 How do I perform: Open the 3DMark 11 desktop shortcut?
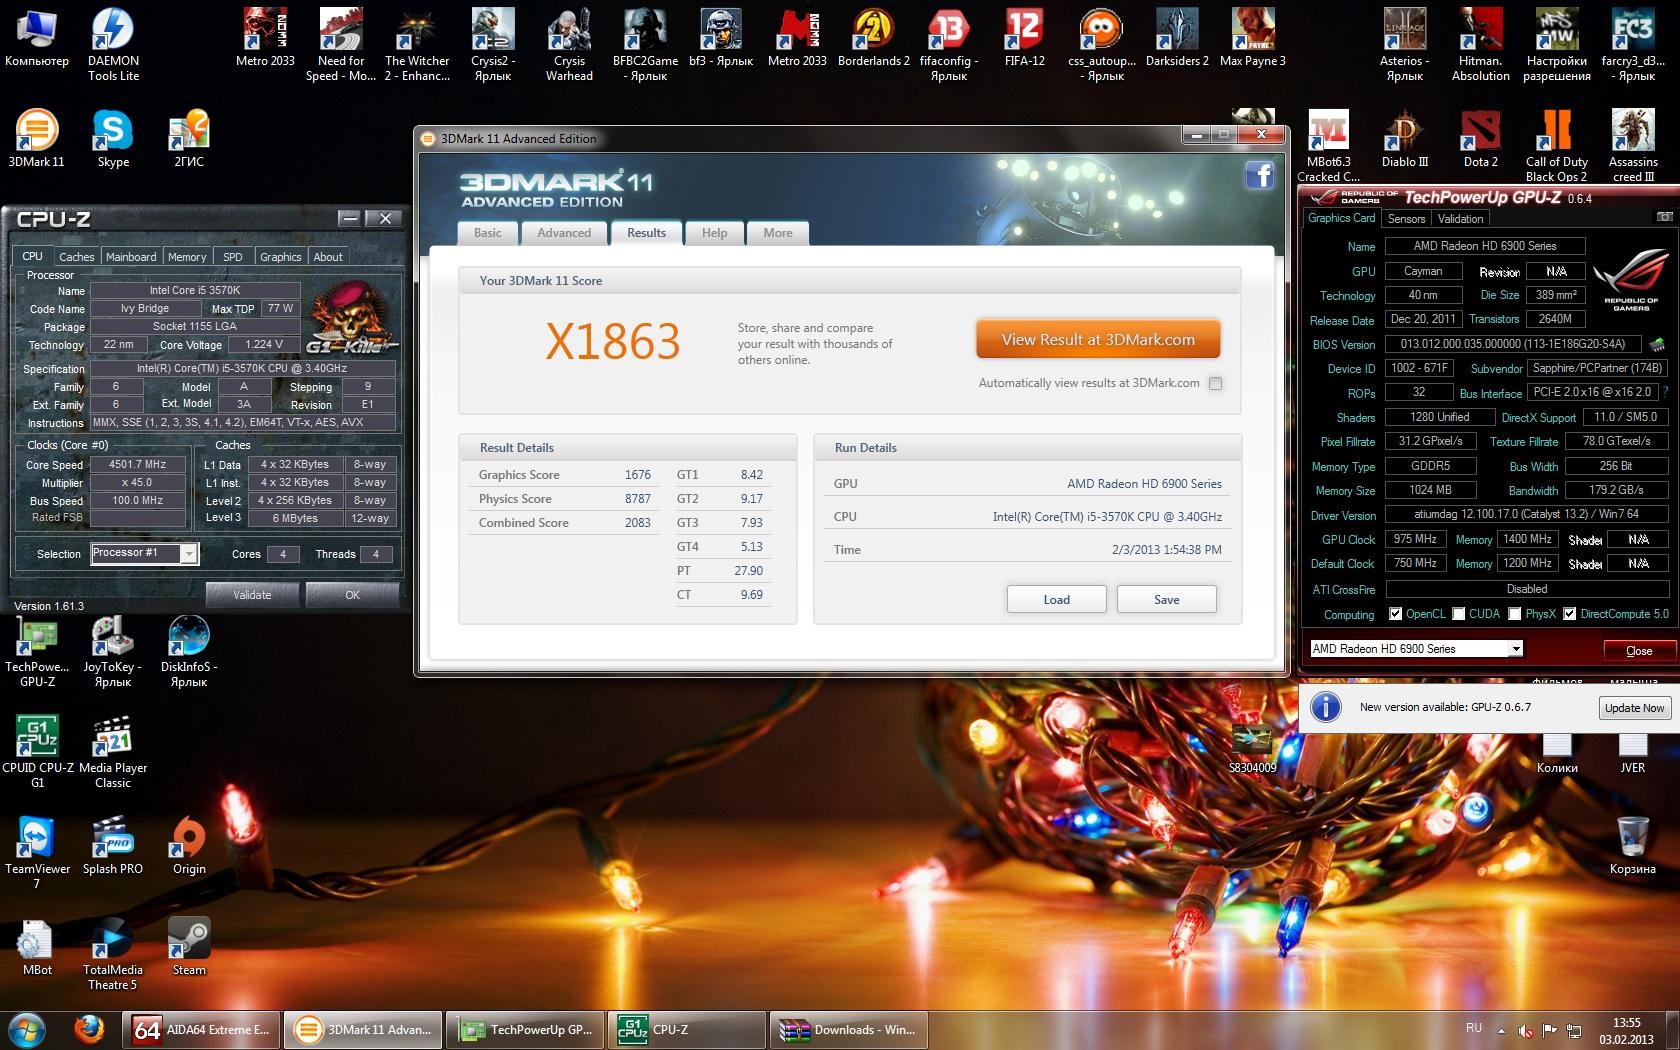(x=37, y=139)
